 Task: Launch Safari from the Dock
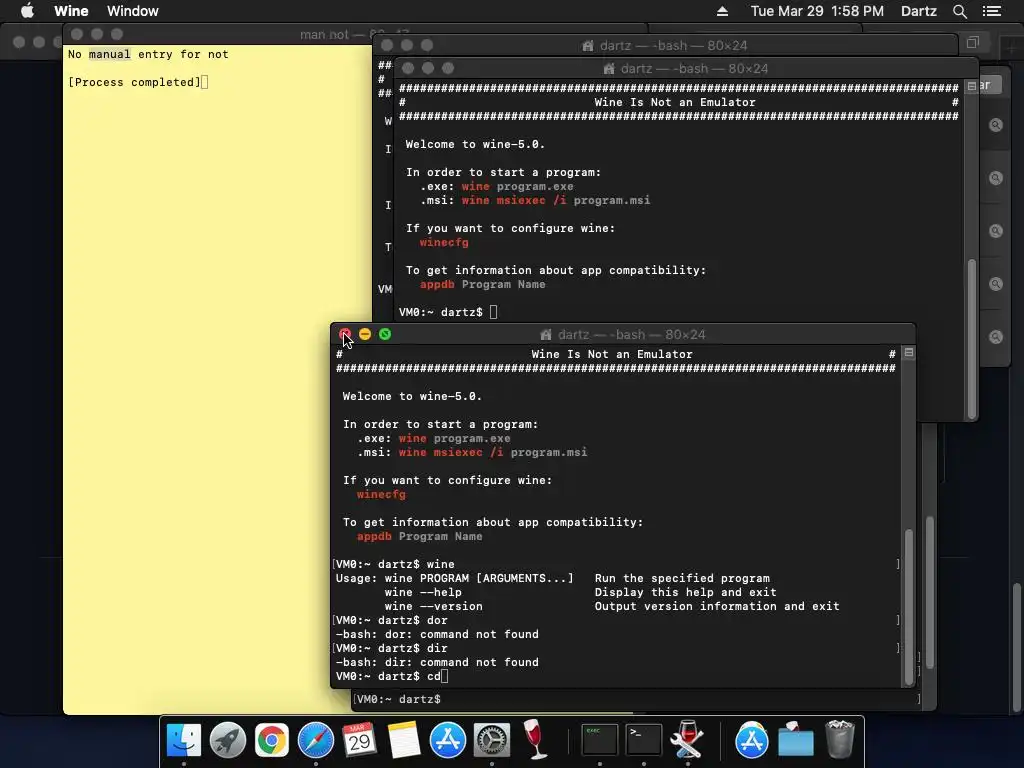point(315,740)
